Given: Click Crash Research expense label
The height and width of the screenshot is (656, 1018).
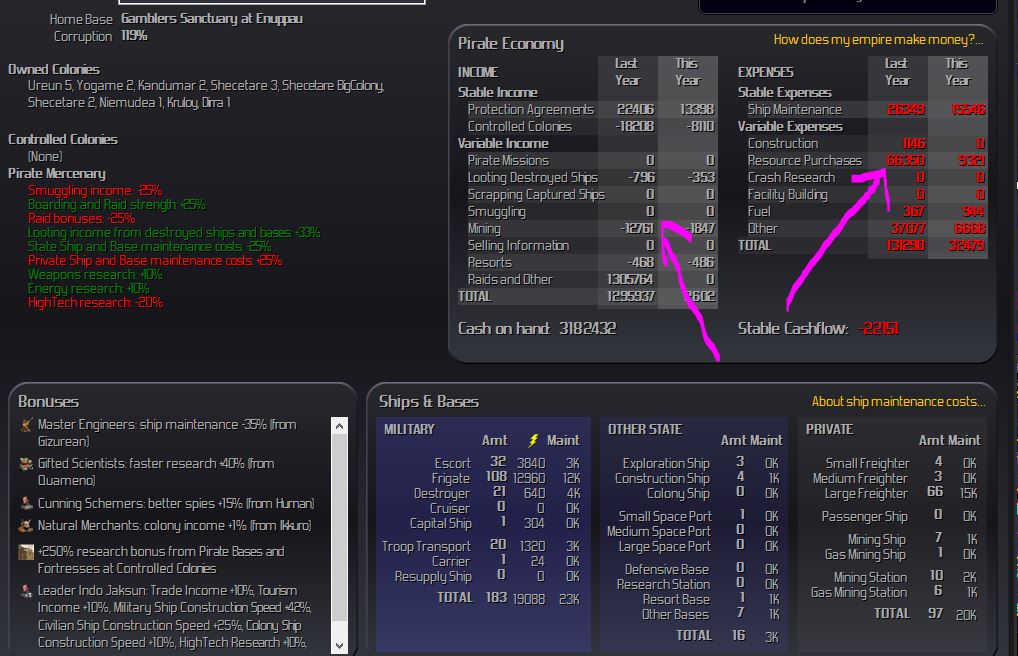Looking at the screenshot, I should pos(791,177).
